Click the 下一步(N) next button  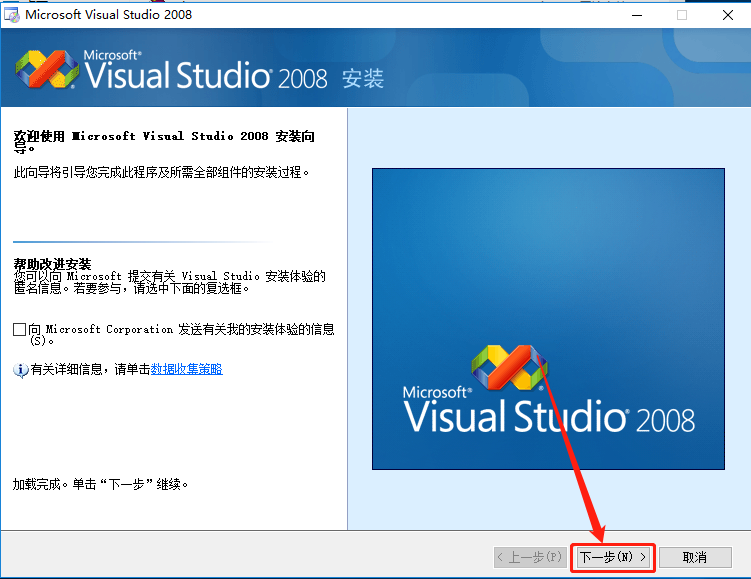point(613,557)
